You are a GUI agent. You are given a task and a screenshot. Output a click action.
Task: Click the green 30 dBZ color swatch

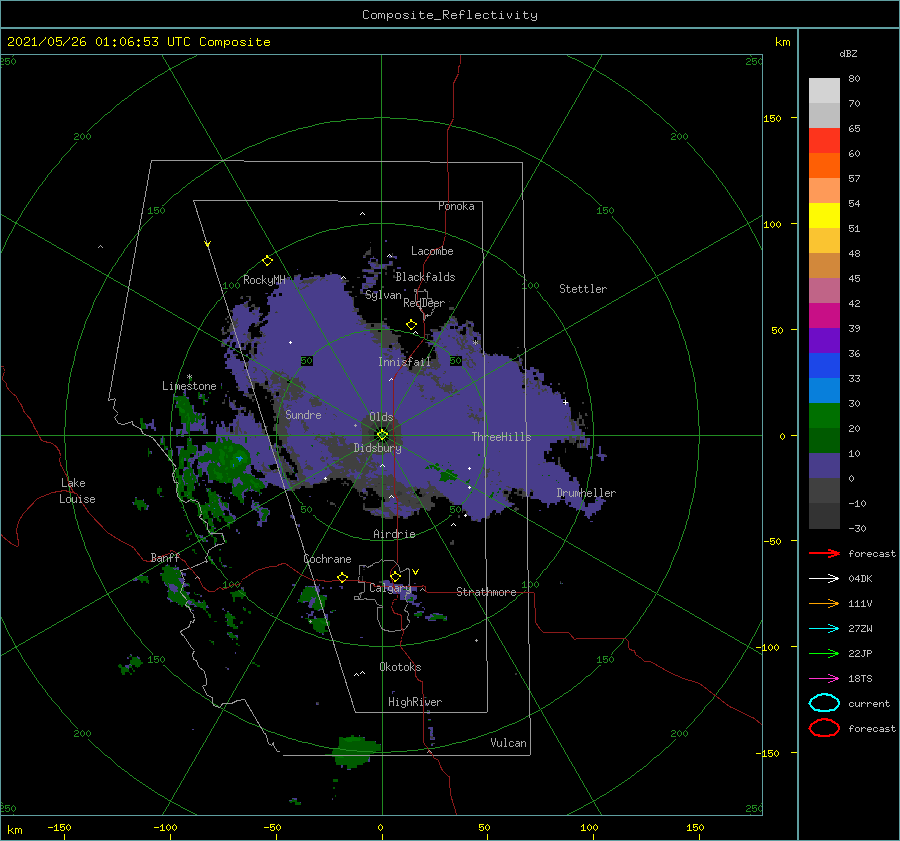[x=824, y=416]
